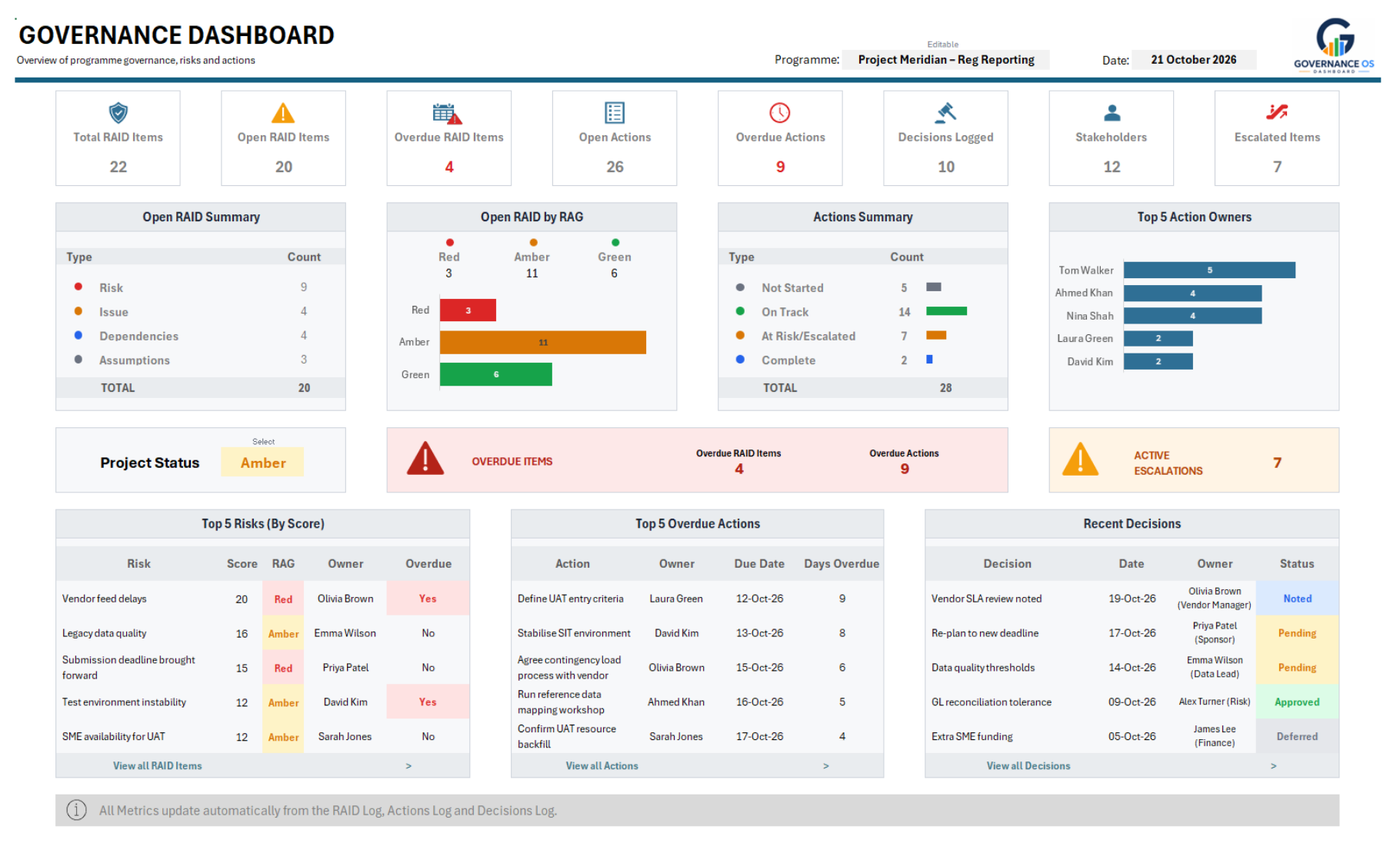Click the 'Score' column header in Top 5 Risks
1400x846 pixels.
(x=241, y=564)
